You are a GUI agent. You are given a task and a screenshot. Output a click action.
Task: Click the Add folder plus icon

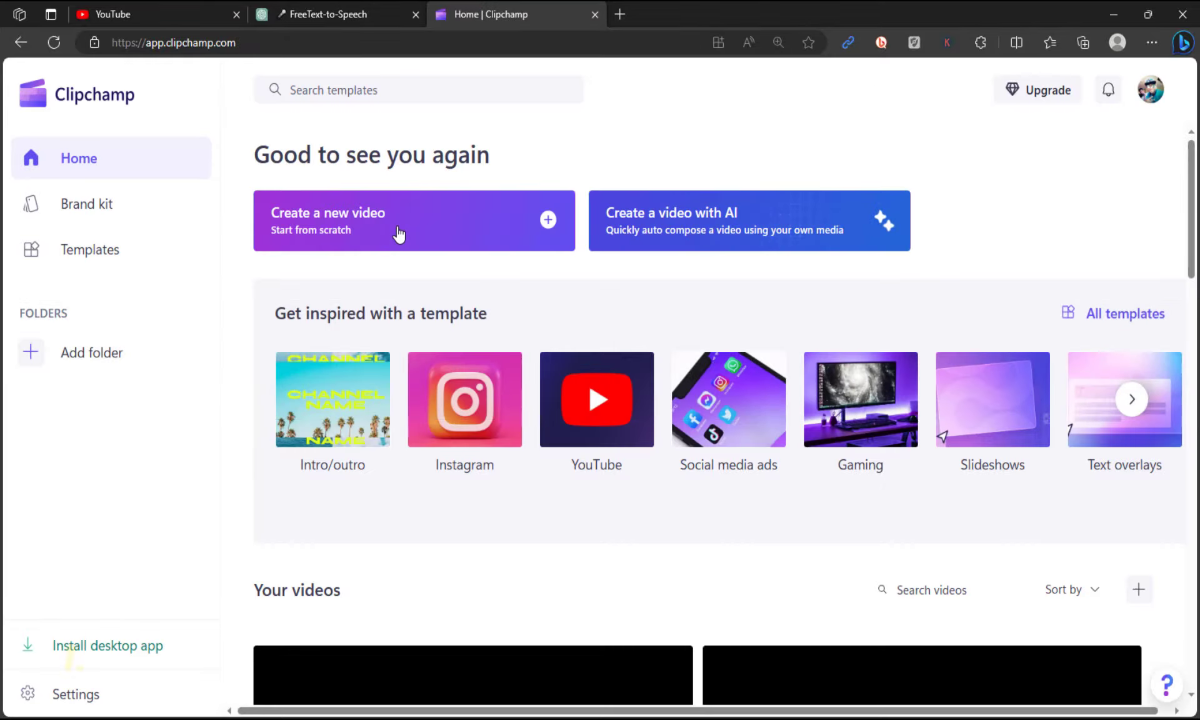pyautogui.click(x=31, y=352)
